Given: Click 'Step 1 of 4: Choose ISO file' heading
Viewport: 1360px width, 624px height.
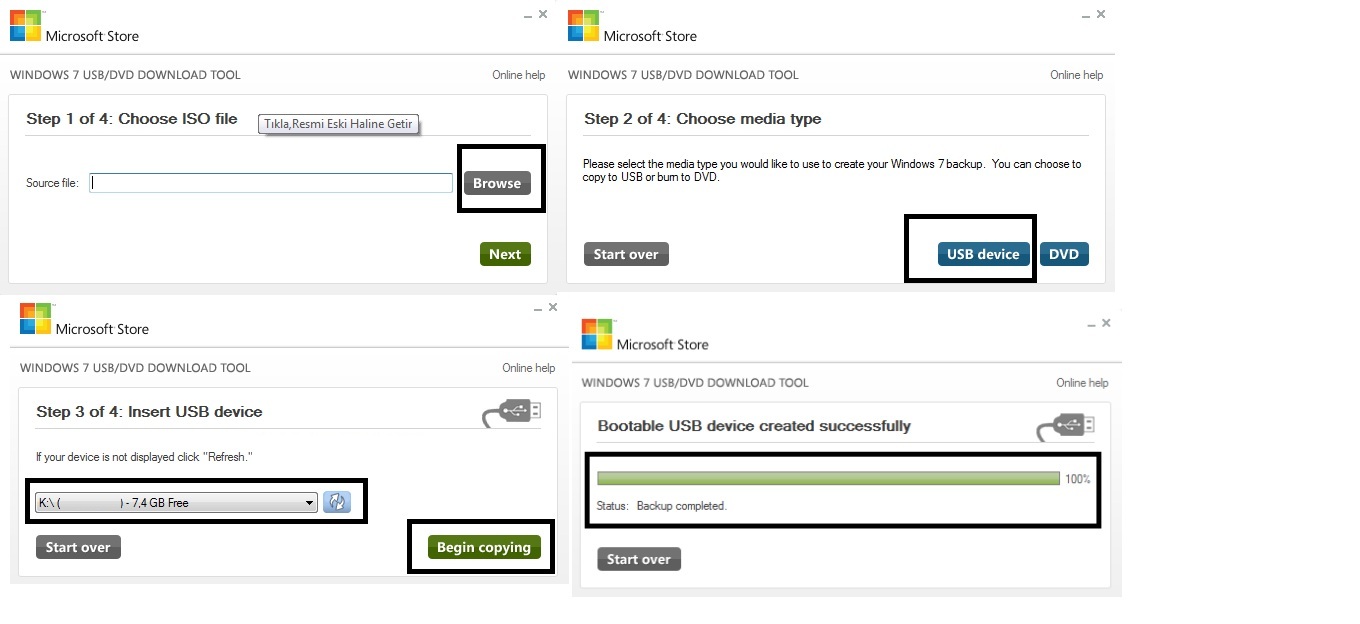Looking at the screenshot, I should click(x=132, y=119).
